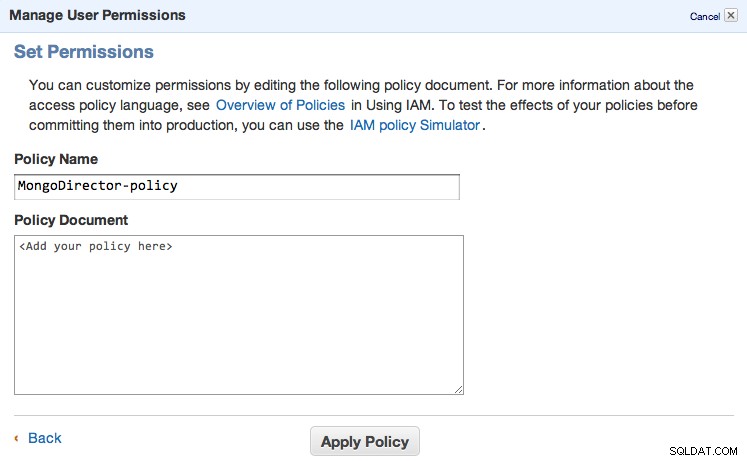Go Back to the previous step

click(44, 438)
